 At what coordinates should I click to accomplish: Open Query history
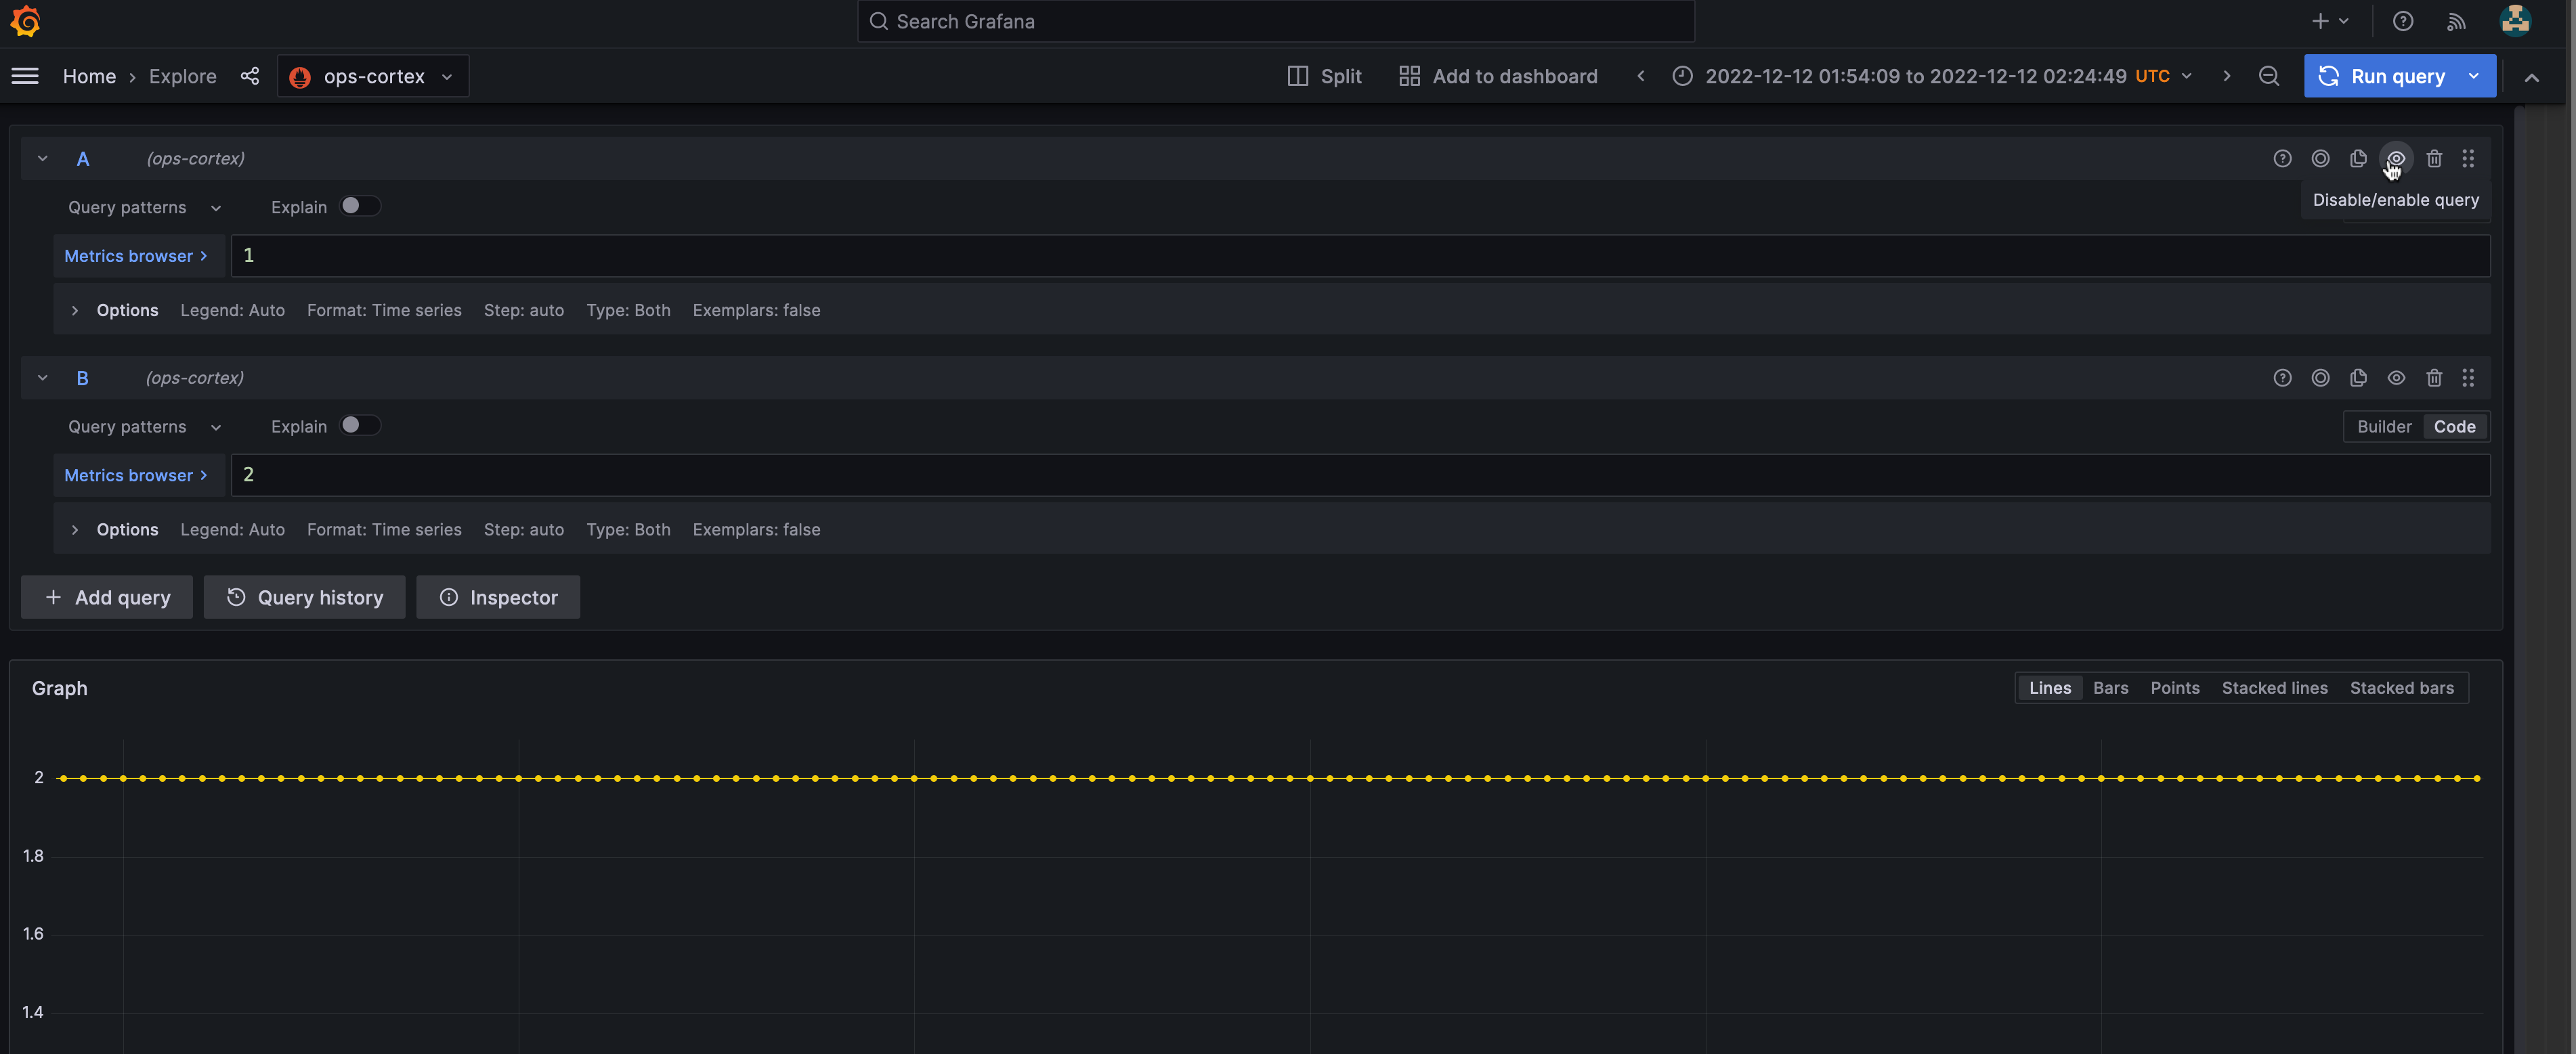pos(304,597)
